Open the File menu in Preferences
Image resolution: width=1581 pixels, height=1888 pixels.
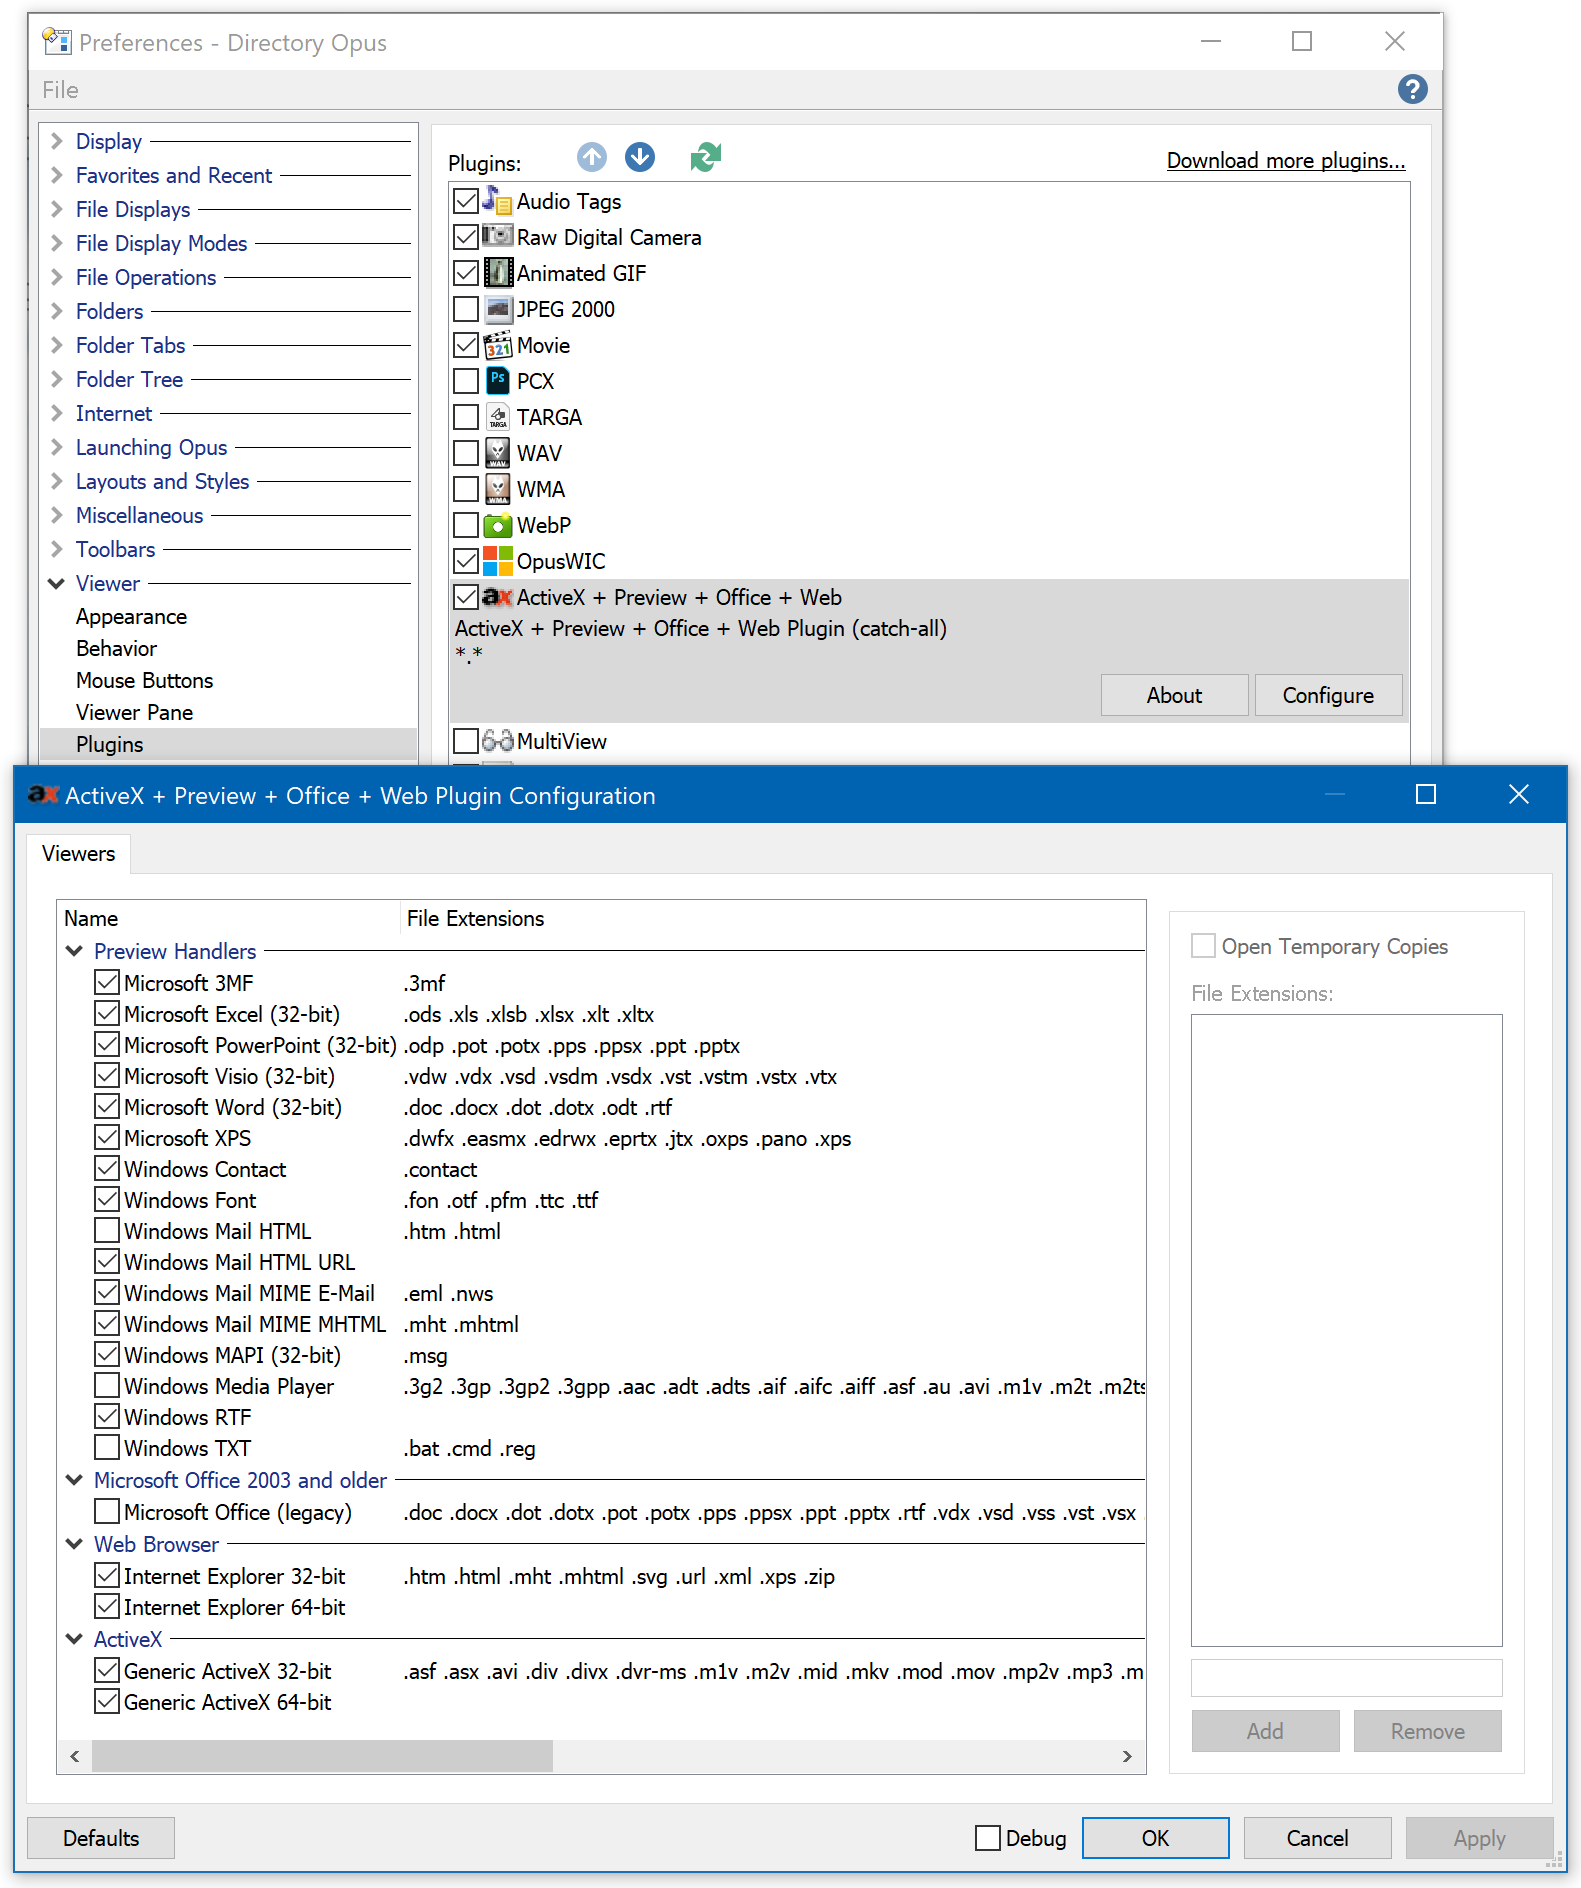(x=60, y=90)
